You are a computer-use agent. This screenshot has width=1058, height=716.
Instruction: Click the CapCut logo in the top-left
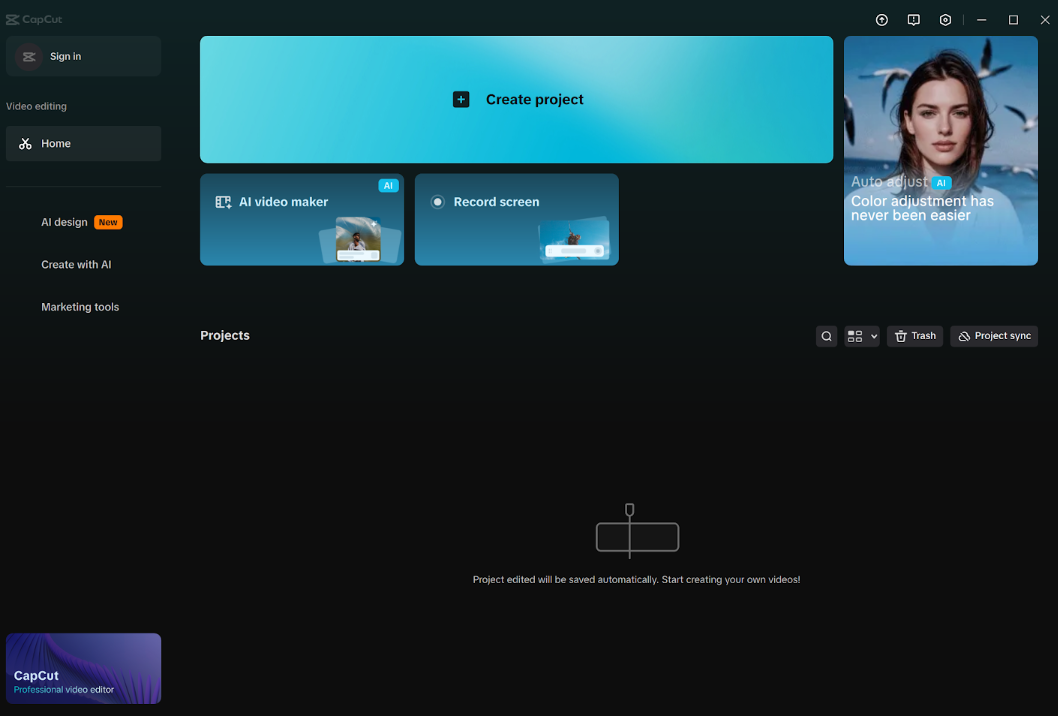33,19
